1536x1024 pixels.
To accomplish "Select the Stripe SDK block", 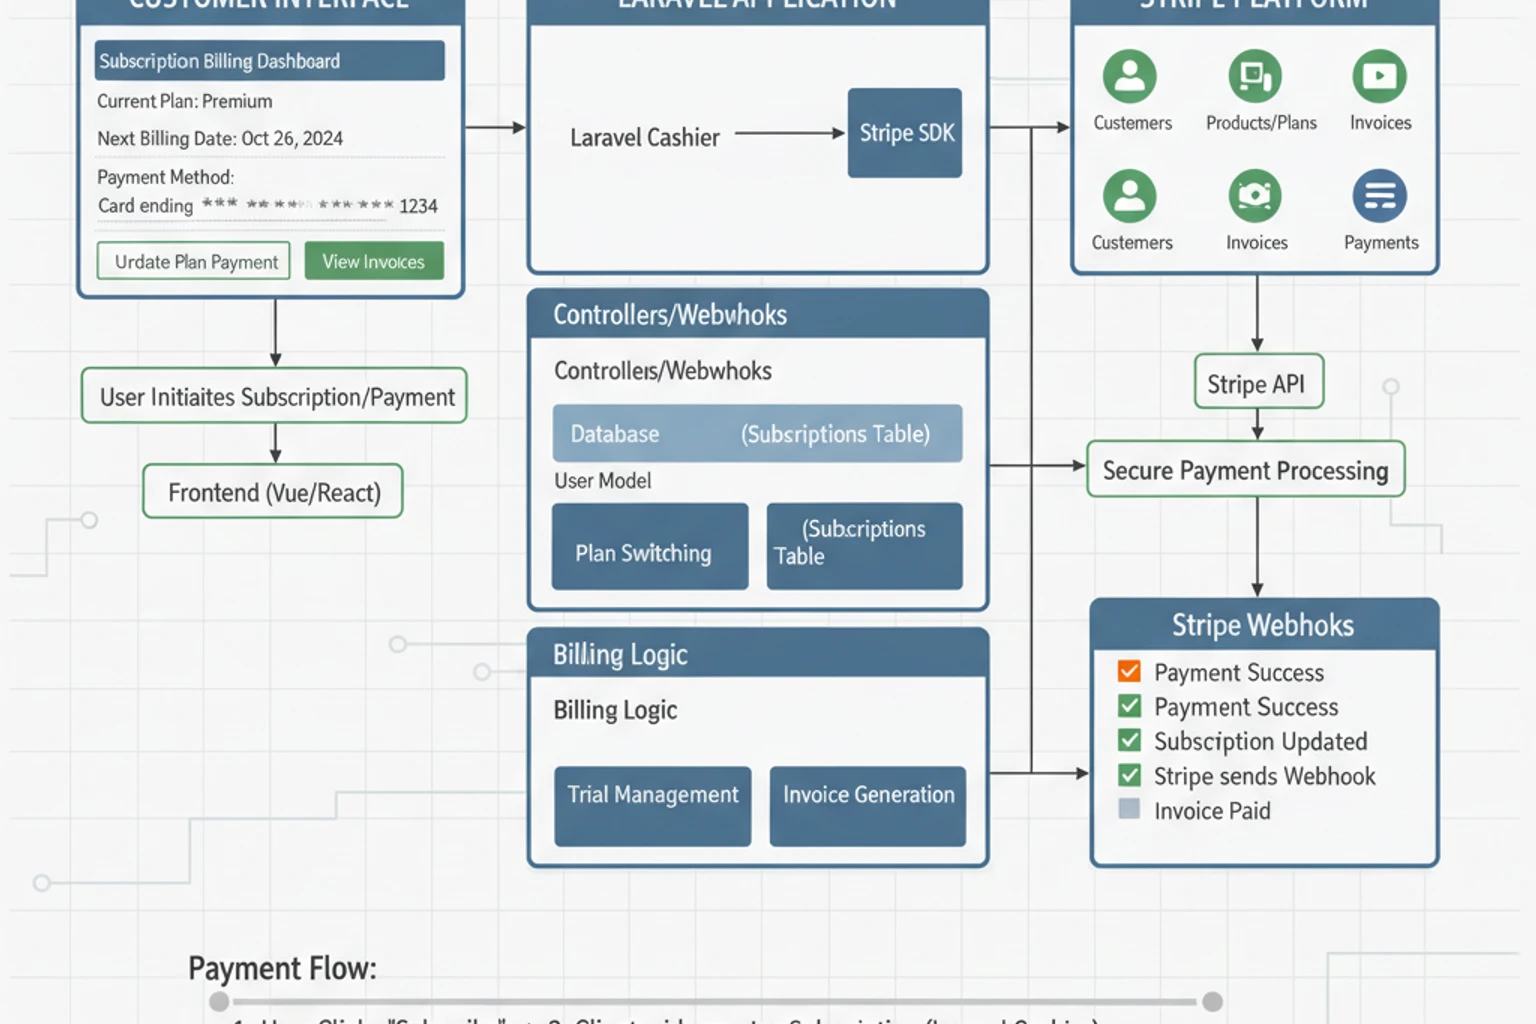I will point(905,133).
